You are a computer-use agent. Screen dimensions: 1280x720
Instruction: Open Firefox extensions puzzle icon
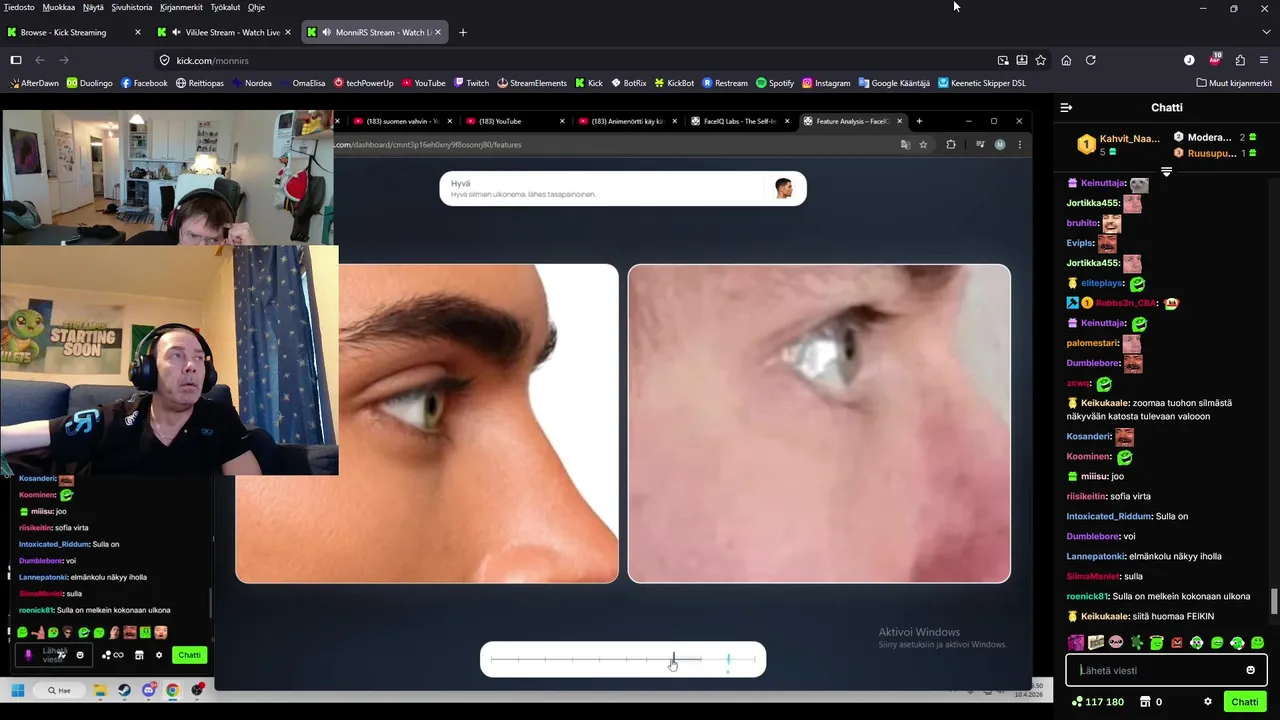click(1240, 60)
